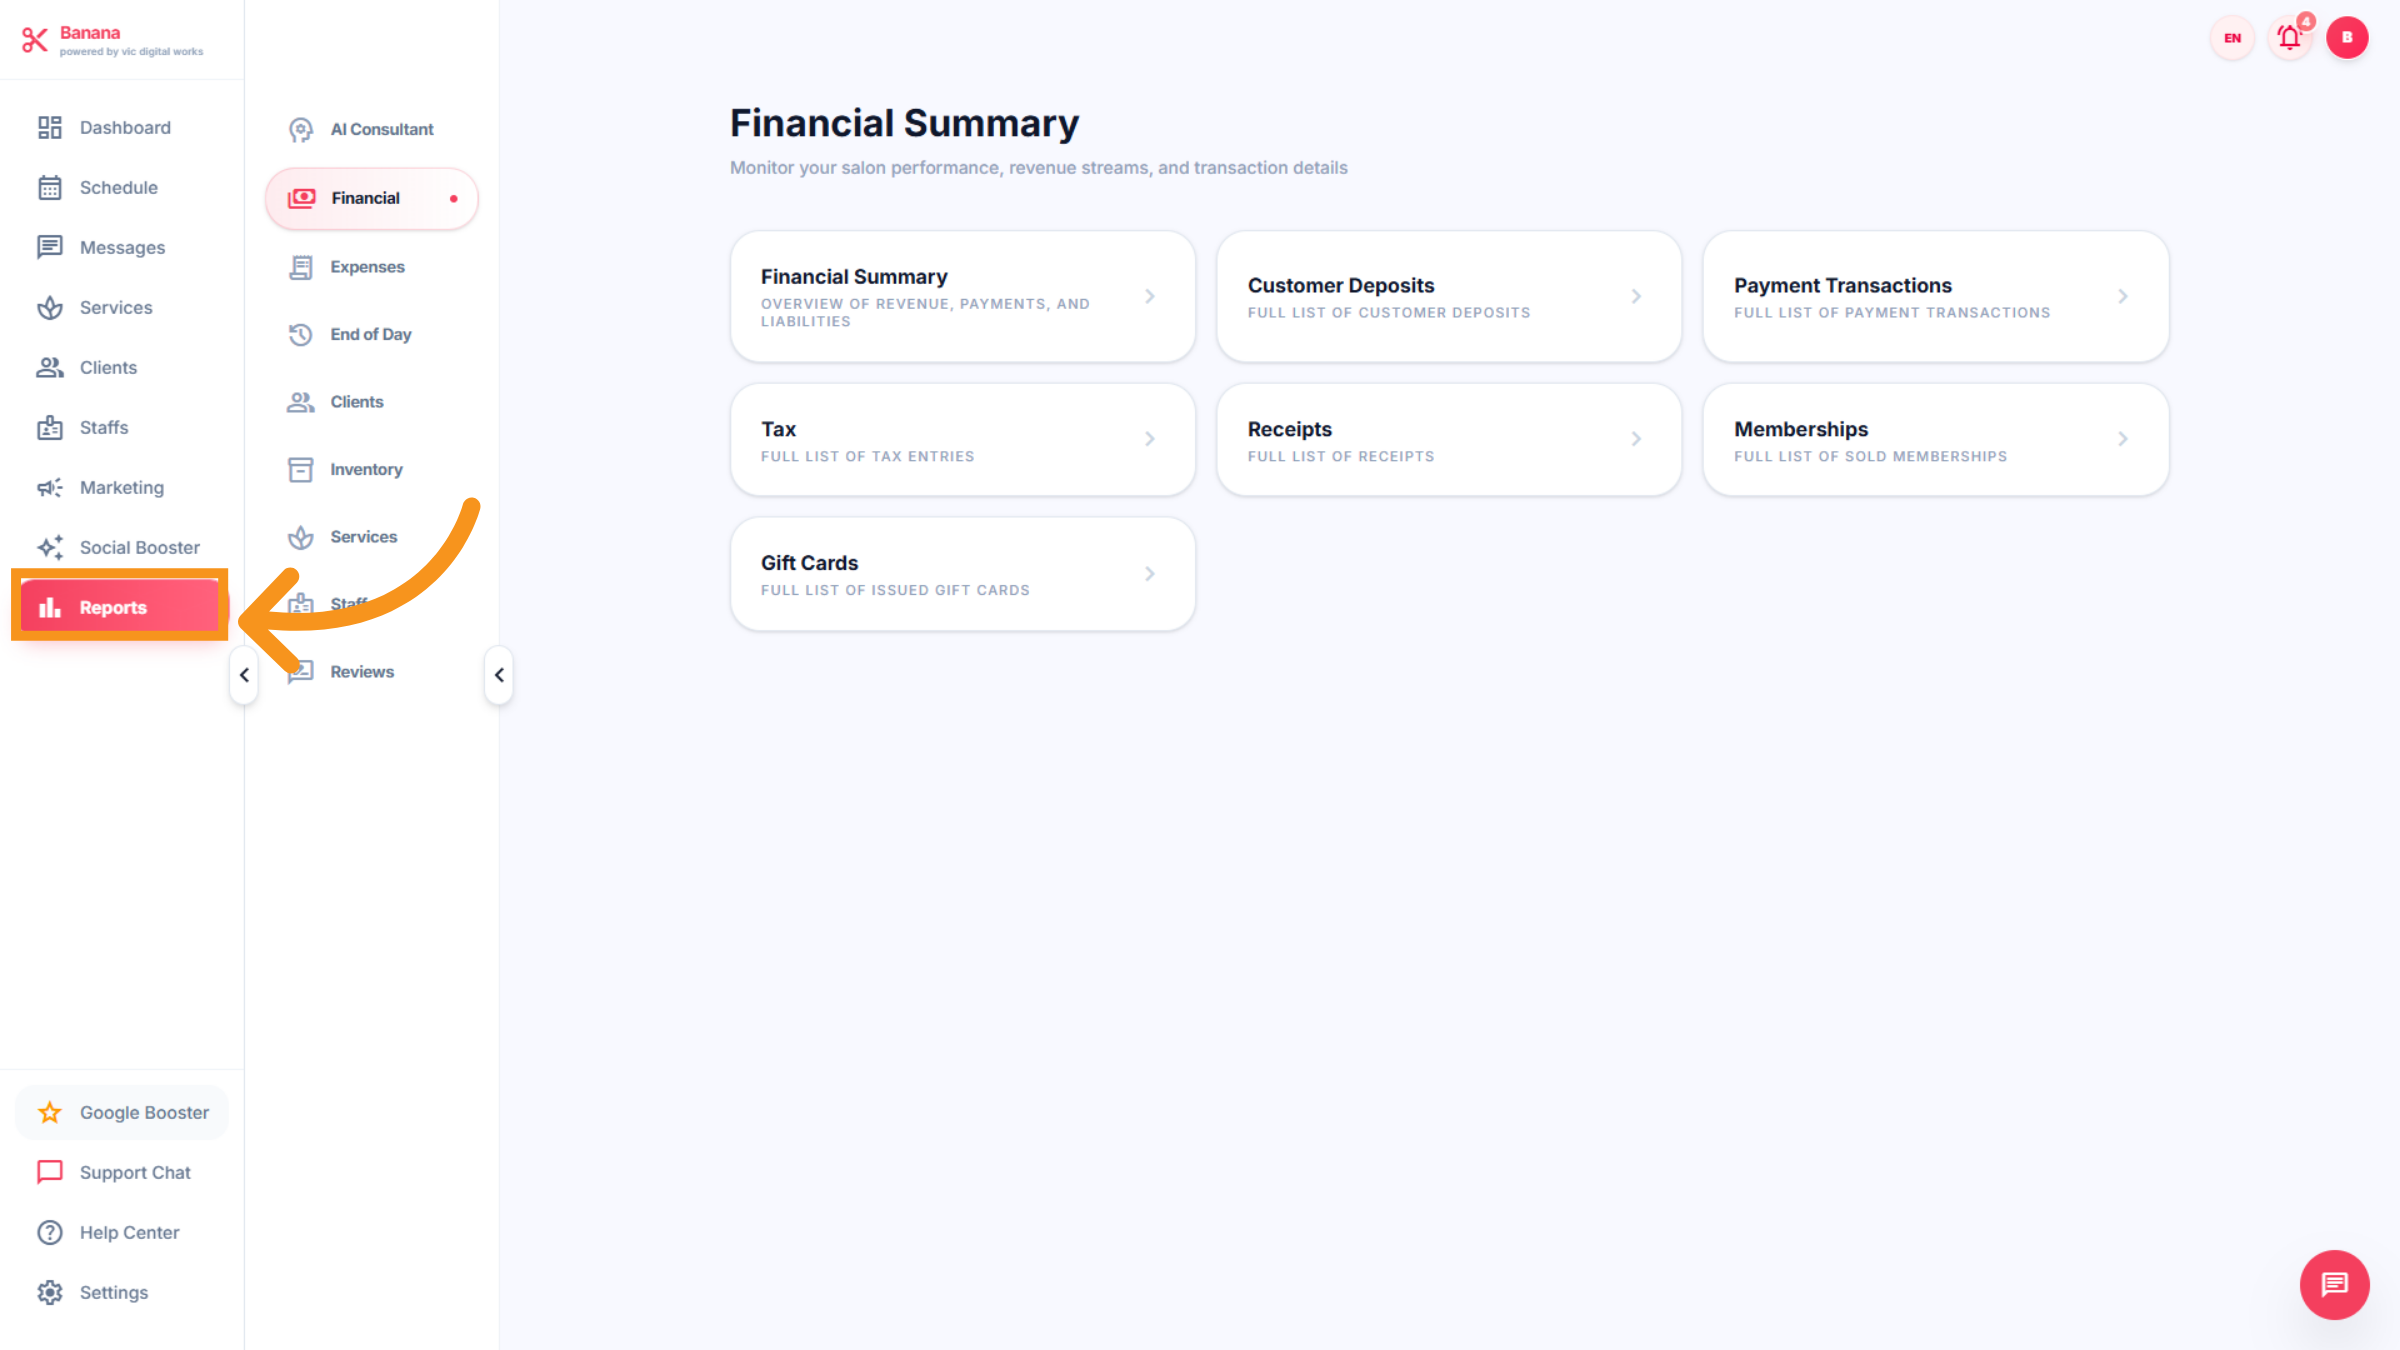
Task: Open the Customer Deposits card
Action: click(1448, 297)
